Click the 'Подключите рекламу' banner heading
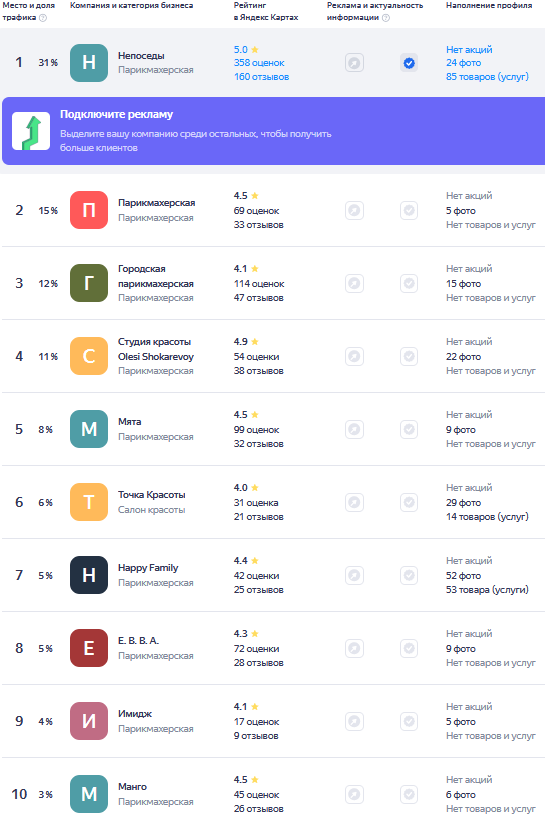The width and height of the screenshot is (545, 825). [116, 114]
